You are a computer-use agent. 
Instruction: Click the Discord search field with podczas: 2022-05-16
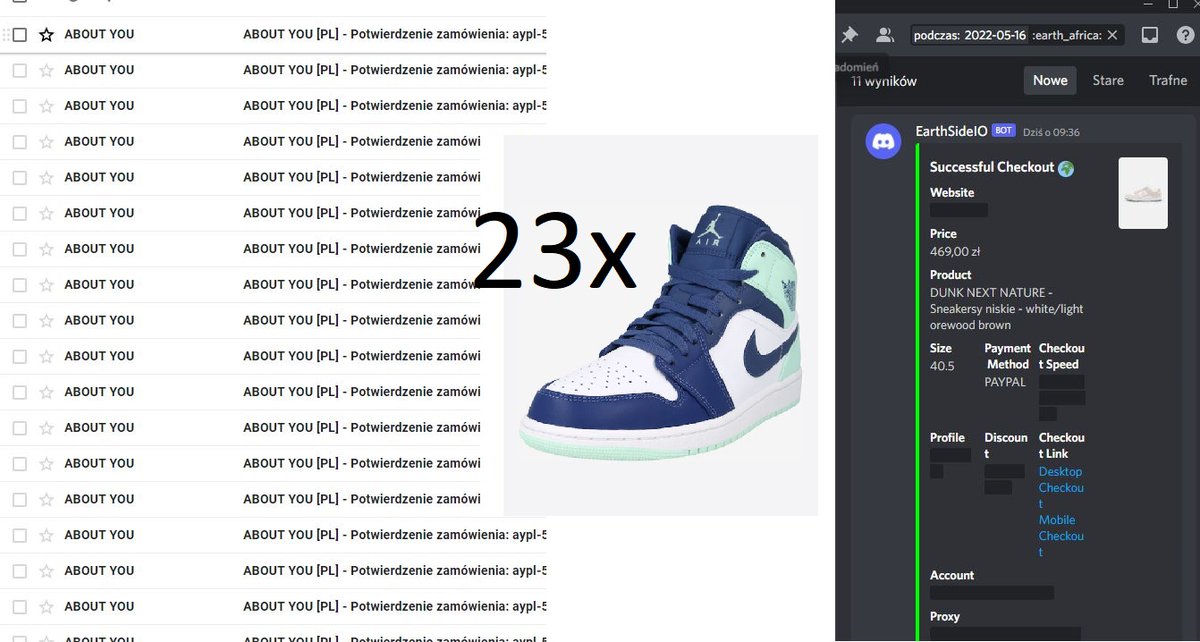point(1017,35)
